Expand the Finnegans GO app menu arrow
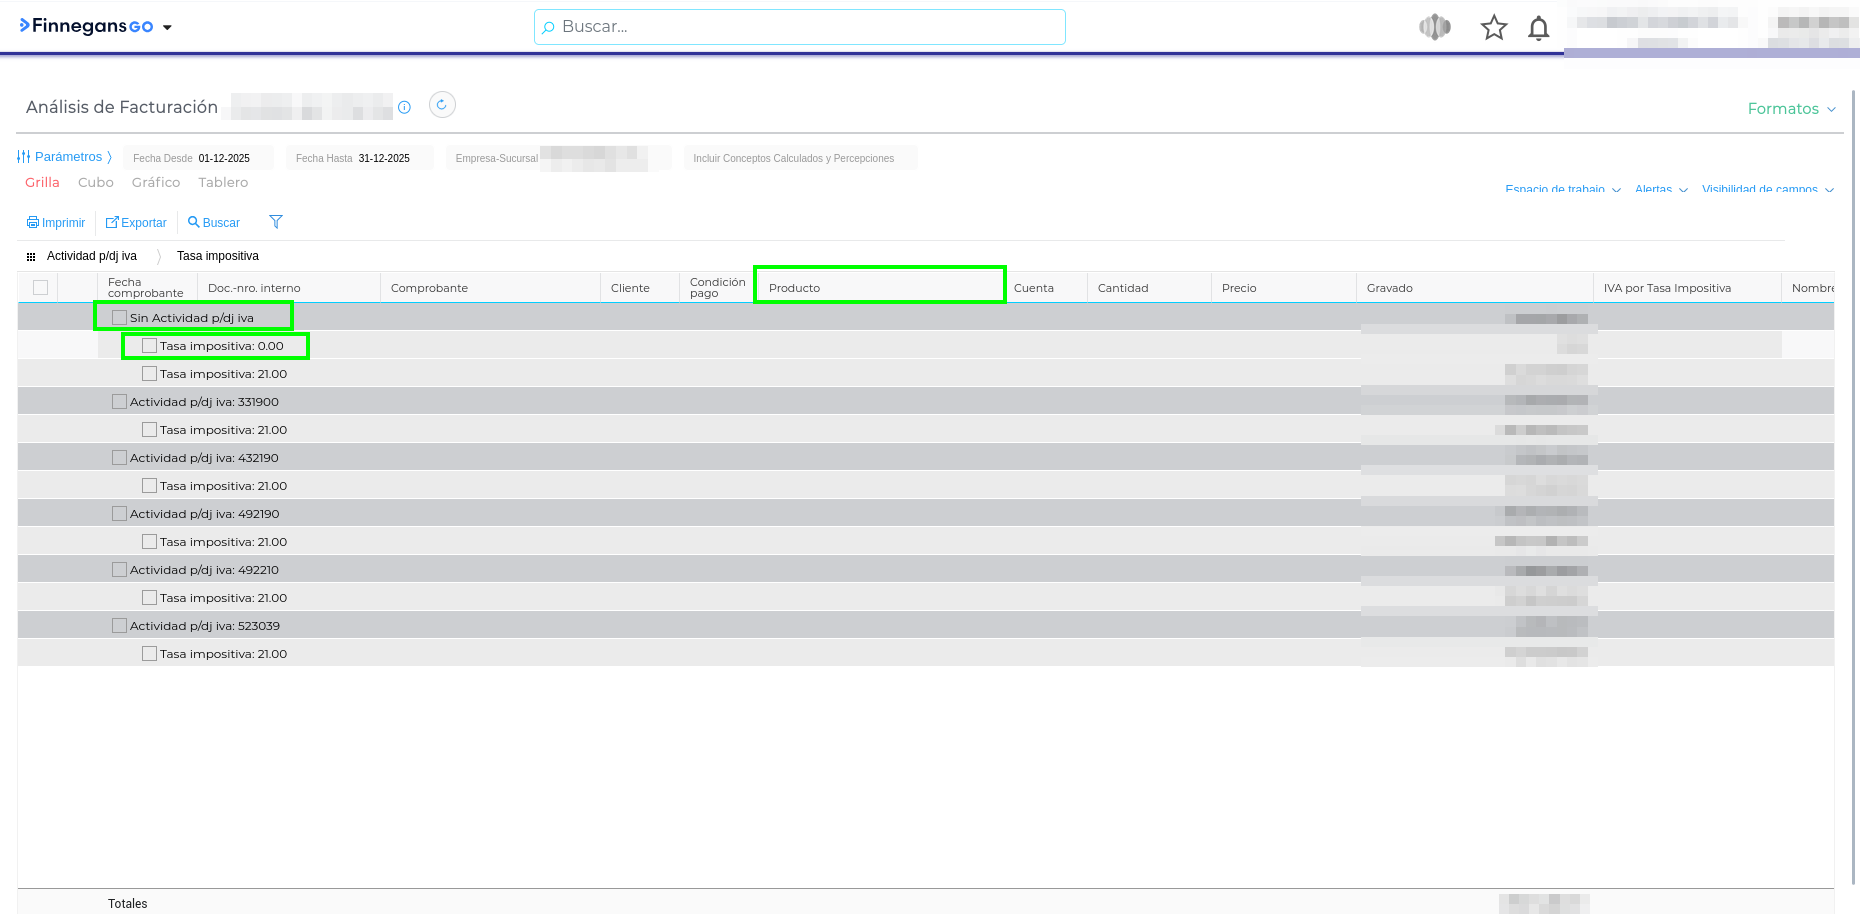 pos(167,28)
